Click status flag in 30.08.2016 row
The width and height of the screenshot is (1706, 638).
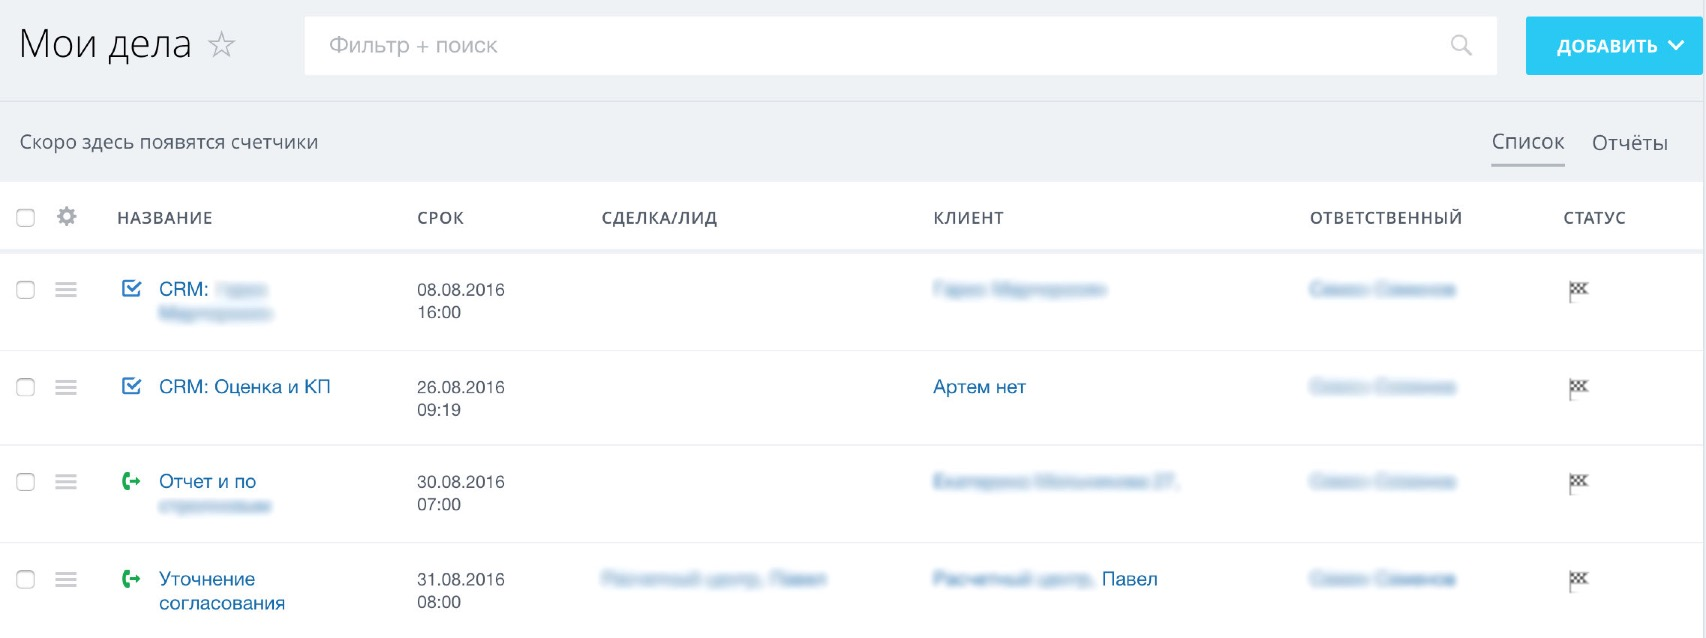pyautogui.click(x=1578, y=483)
